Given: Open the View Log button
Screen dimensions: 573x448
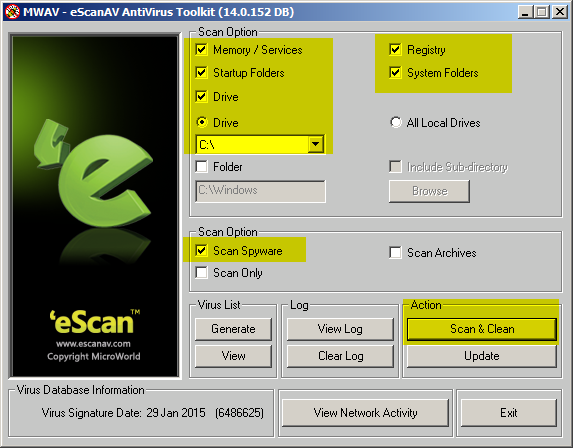Looking at the screenshot, I should (x=340, y=329).
